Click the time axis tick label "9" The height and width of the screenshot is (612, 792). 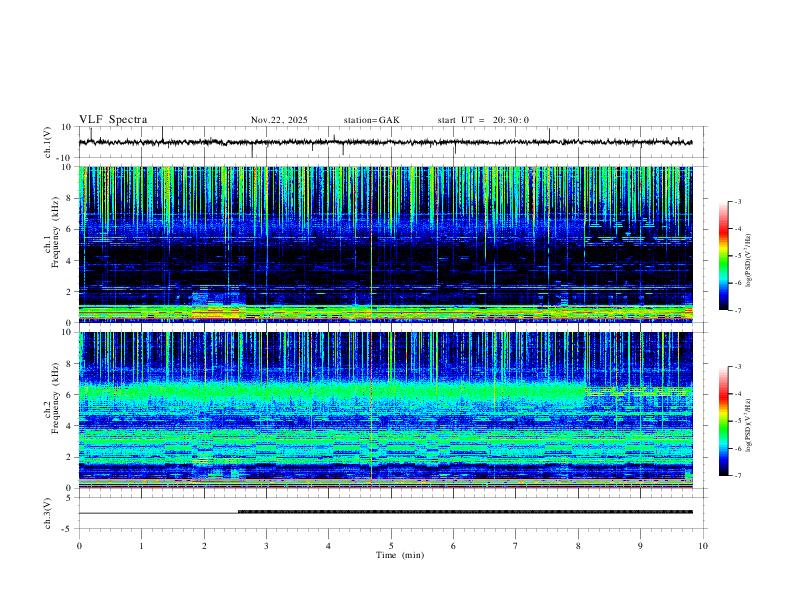(x=640, y=546)
